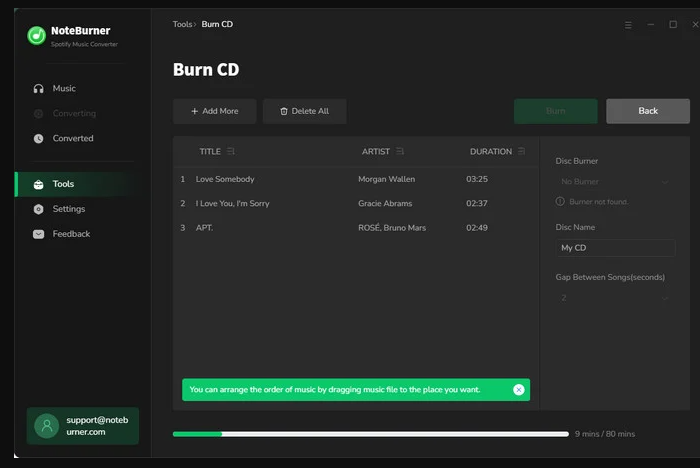Click the Converting sidebar icon

[x=38, y=114]
